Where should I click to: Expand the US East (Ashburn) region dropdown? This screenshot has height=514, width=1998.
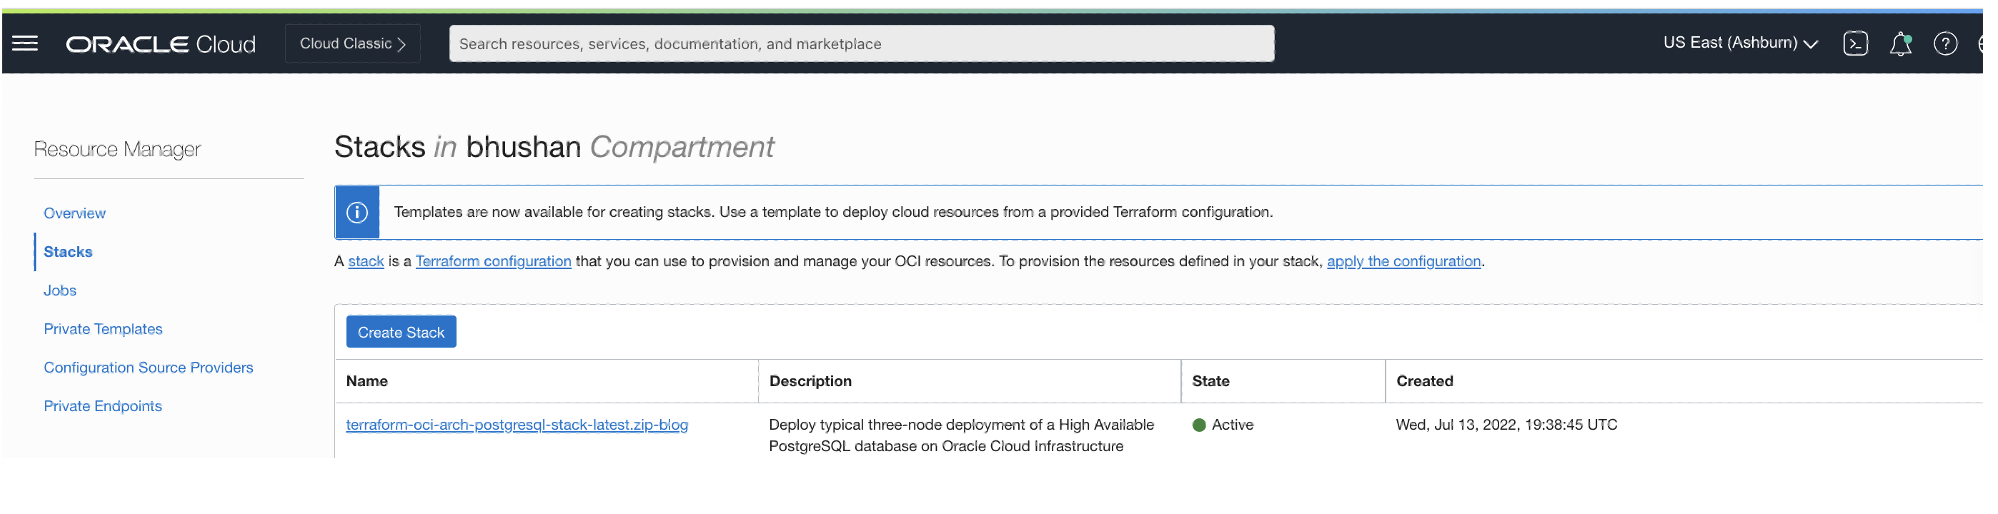click(x=1740, y=43)
